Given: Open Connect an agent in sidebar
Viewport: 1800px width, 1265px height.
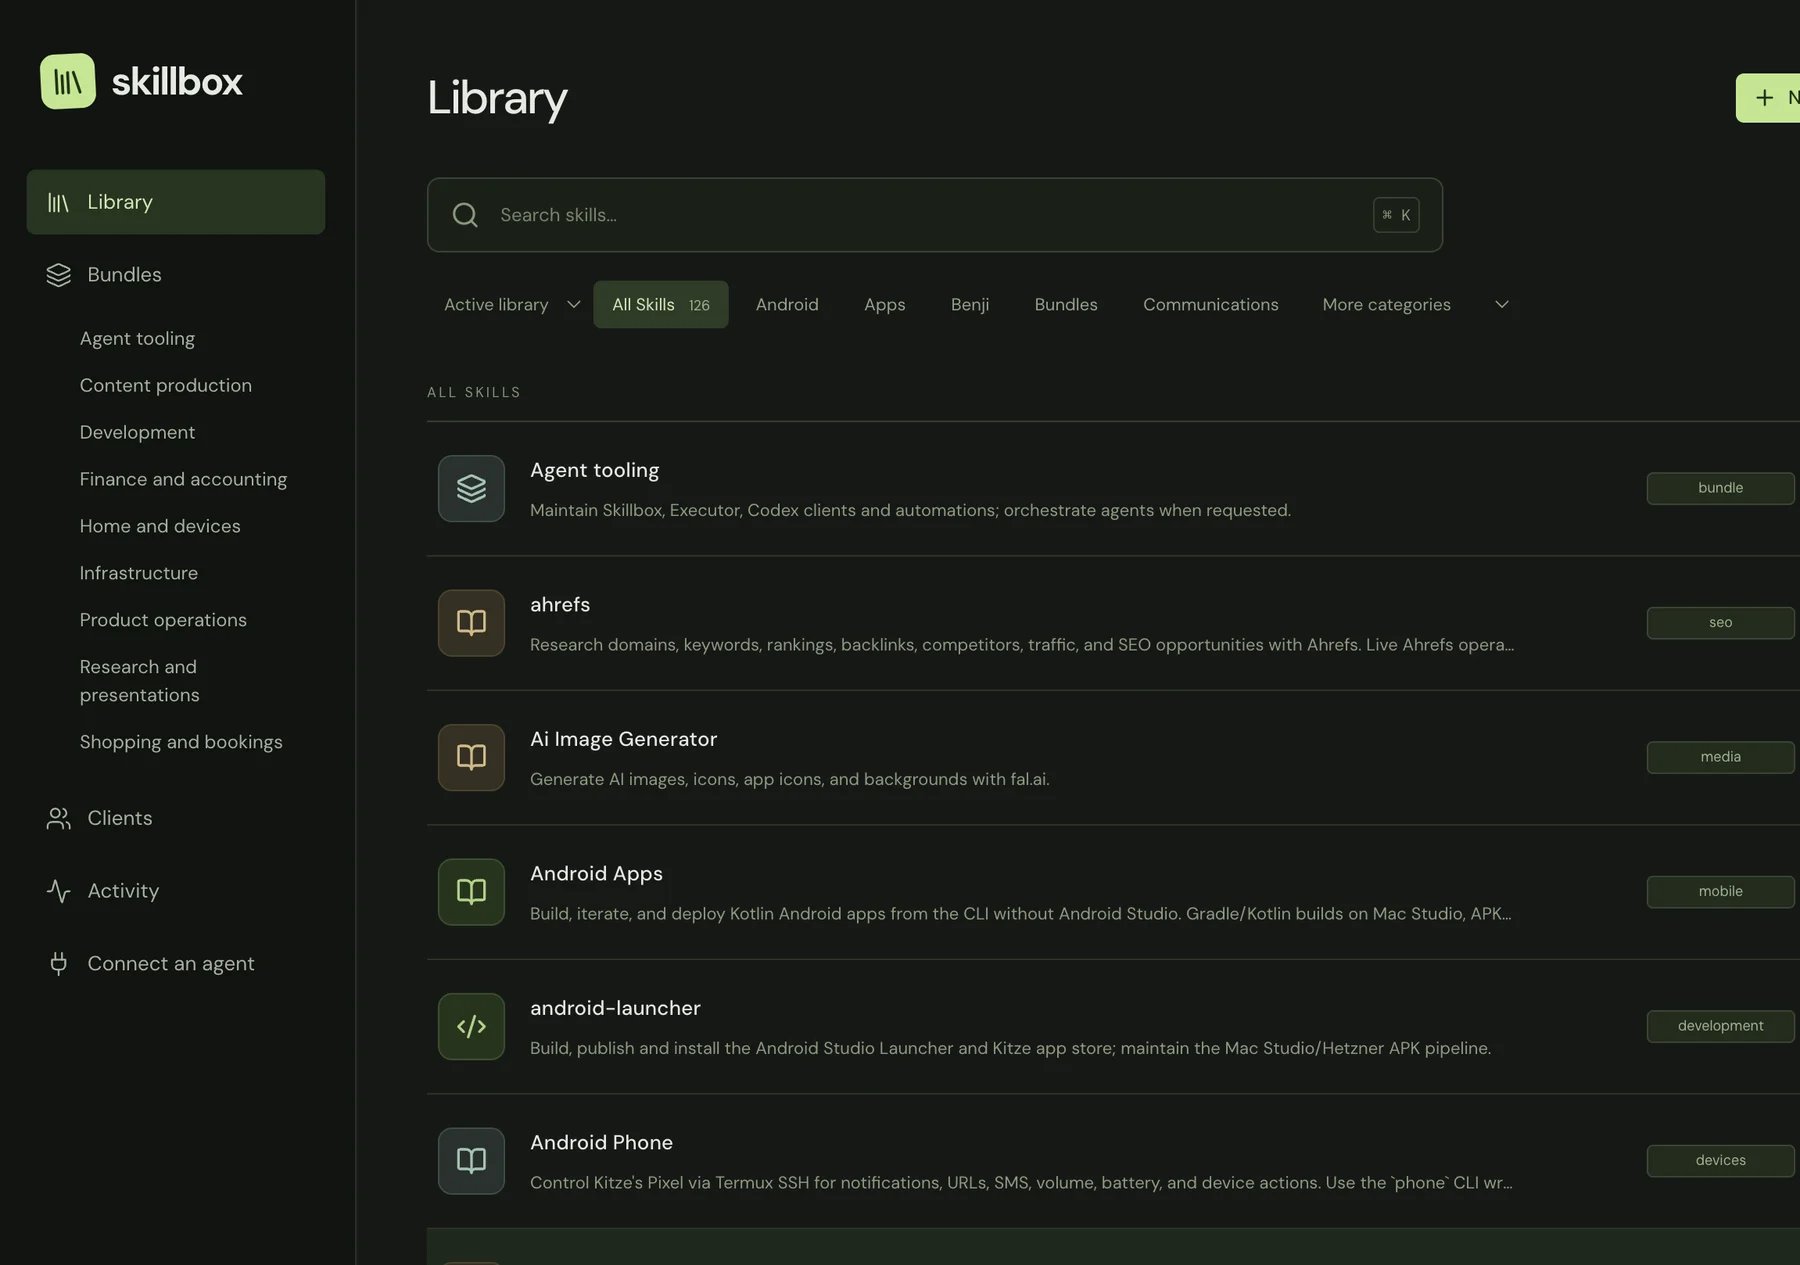Looking at the screenshot, I should tap(176, 964).
